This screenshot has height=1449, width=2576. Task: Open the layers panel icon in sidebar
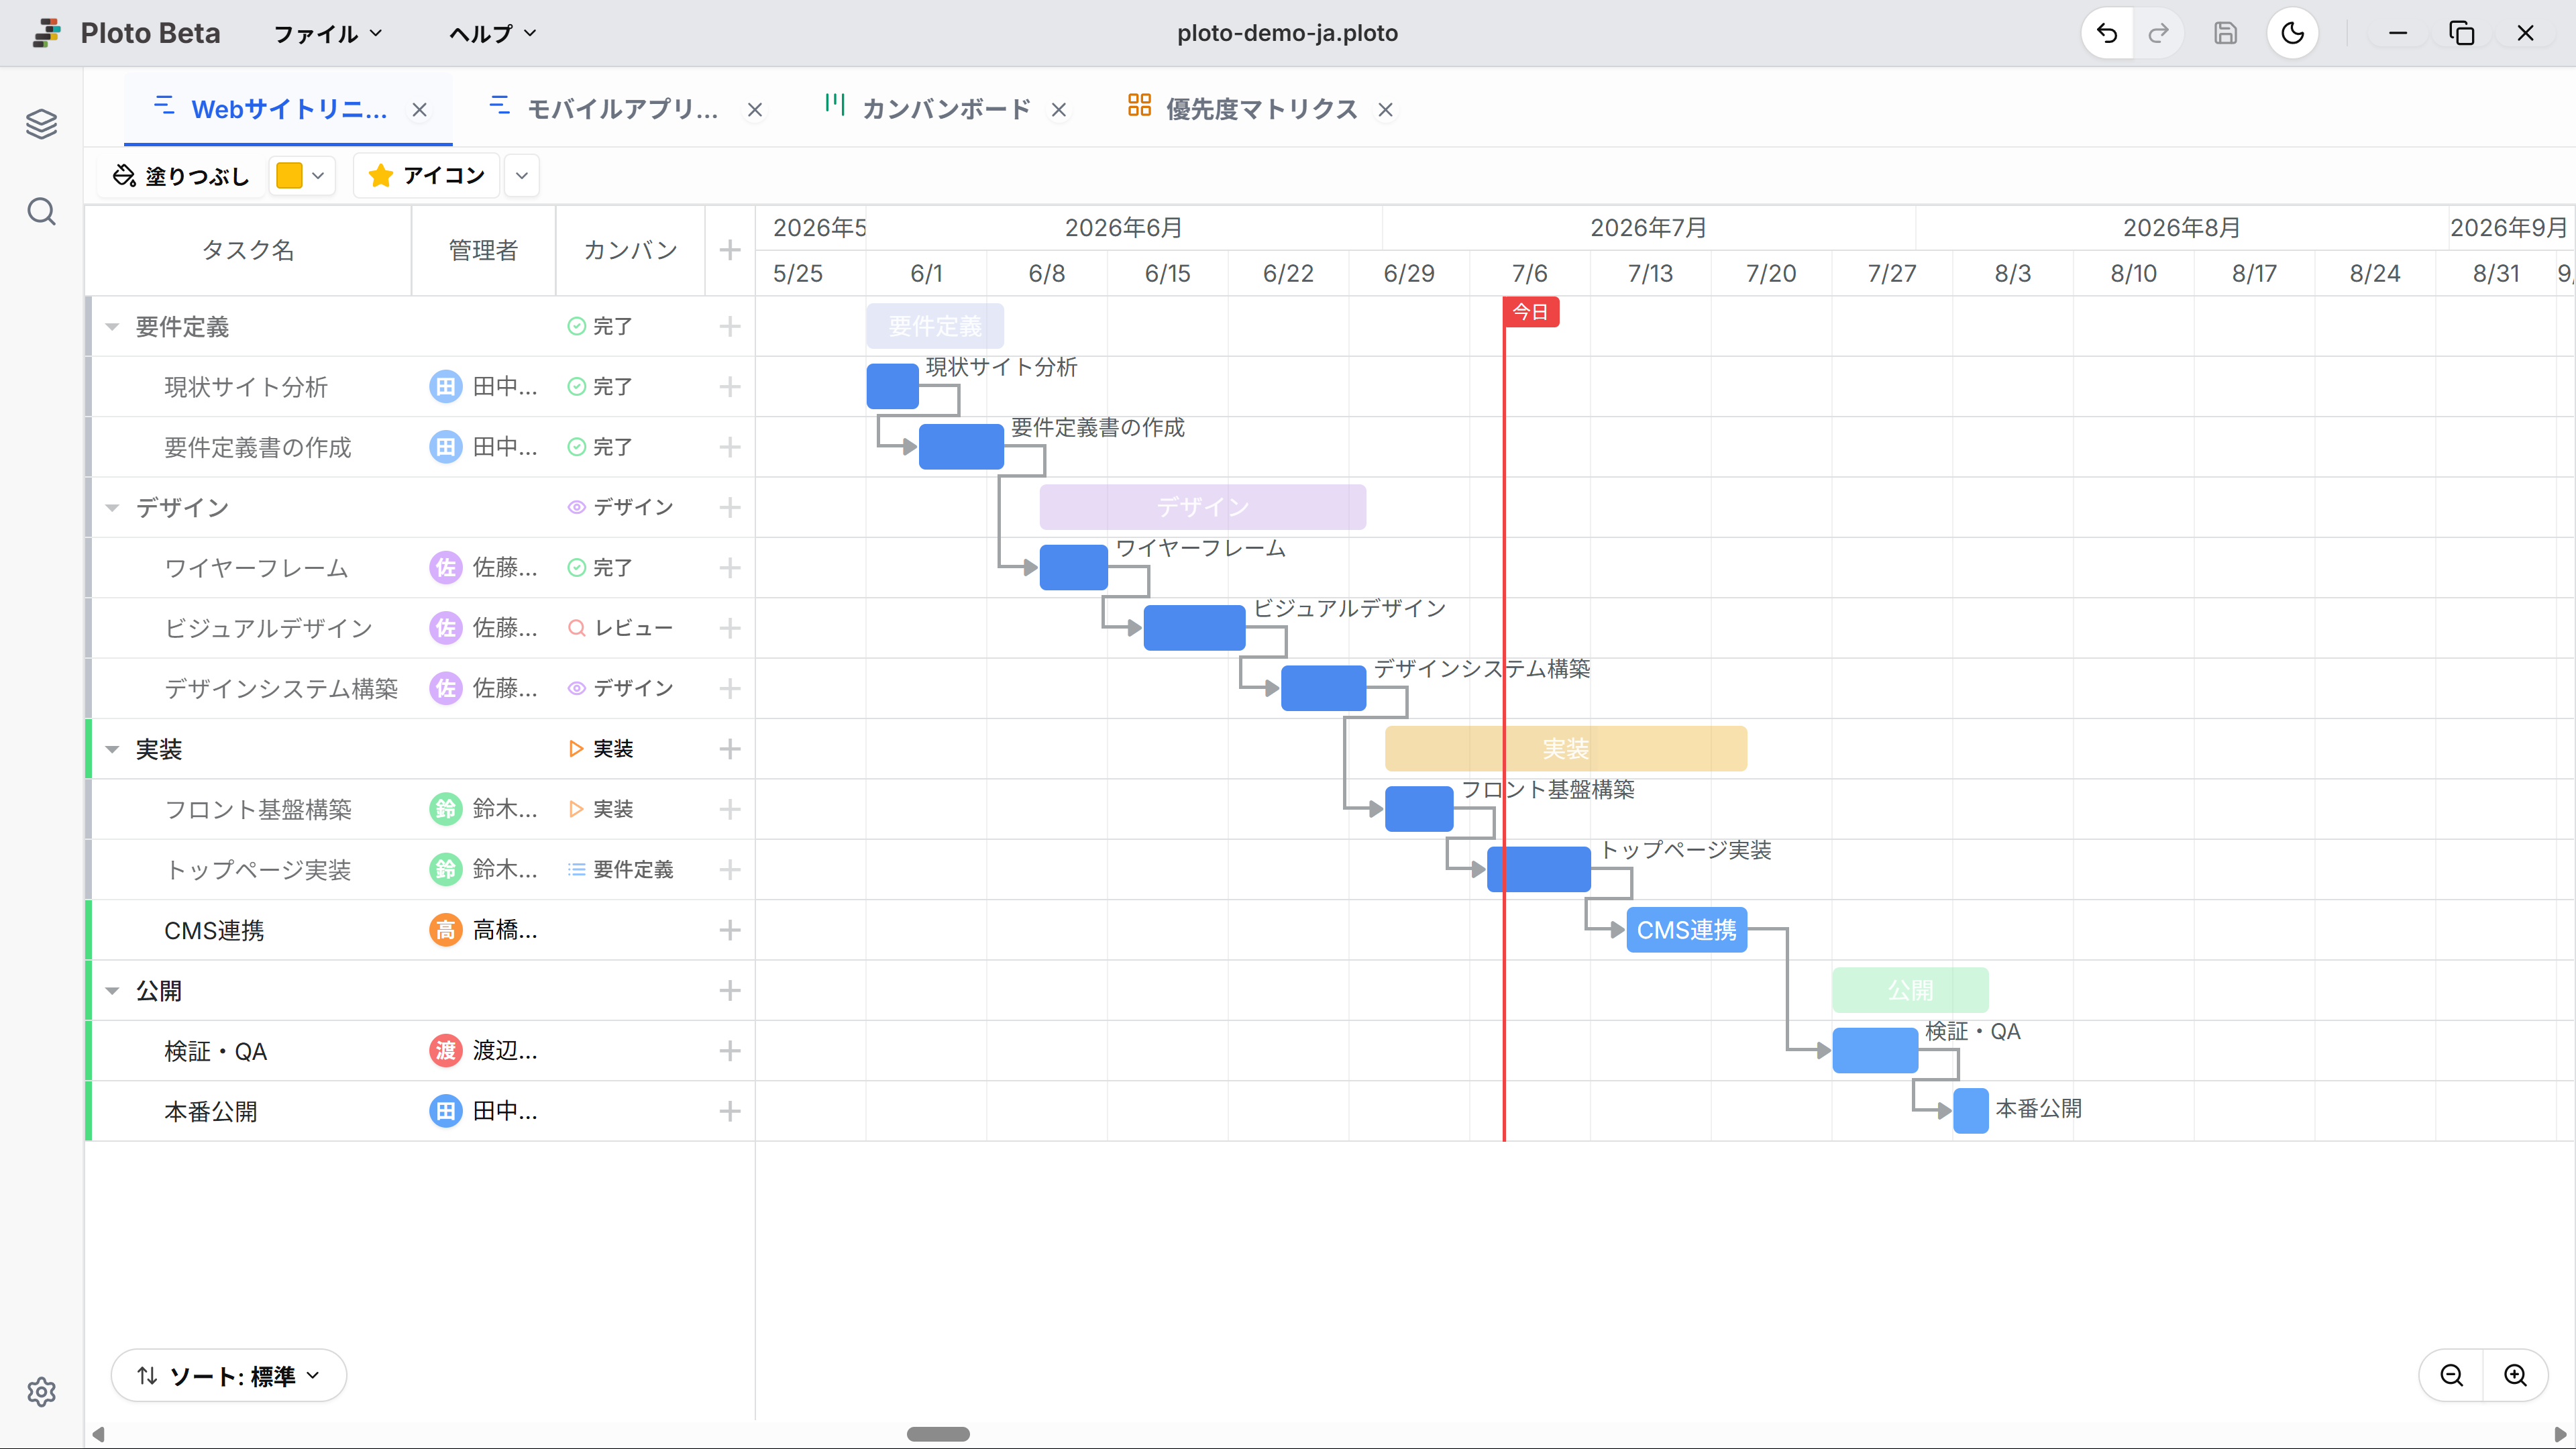[x=41, y=124]
